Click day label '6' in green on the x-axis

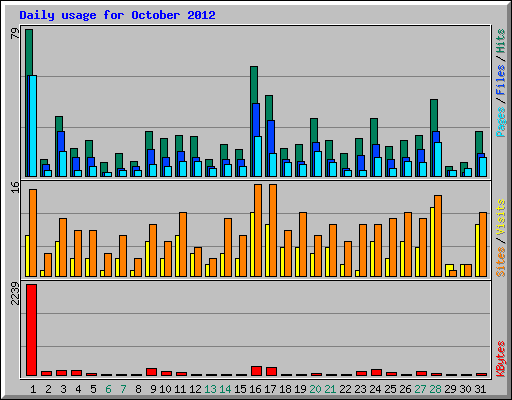pyautogui.click(x=108, y=389)
